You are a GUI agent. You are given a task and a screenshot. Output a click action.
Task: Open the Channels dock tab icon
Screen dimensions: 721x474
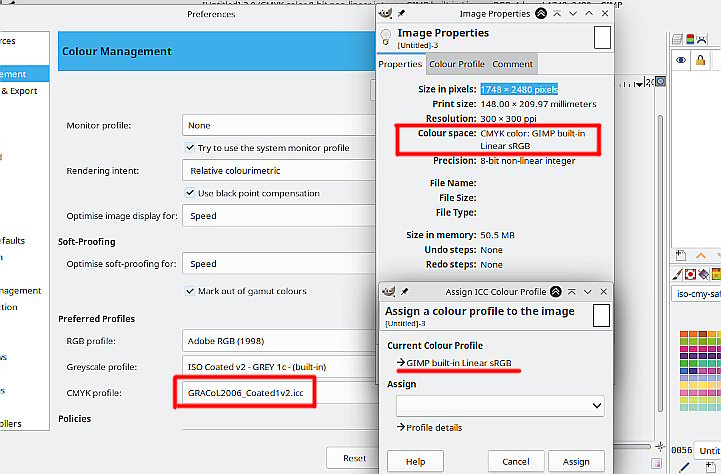(x=690, y=40)
